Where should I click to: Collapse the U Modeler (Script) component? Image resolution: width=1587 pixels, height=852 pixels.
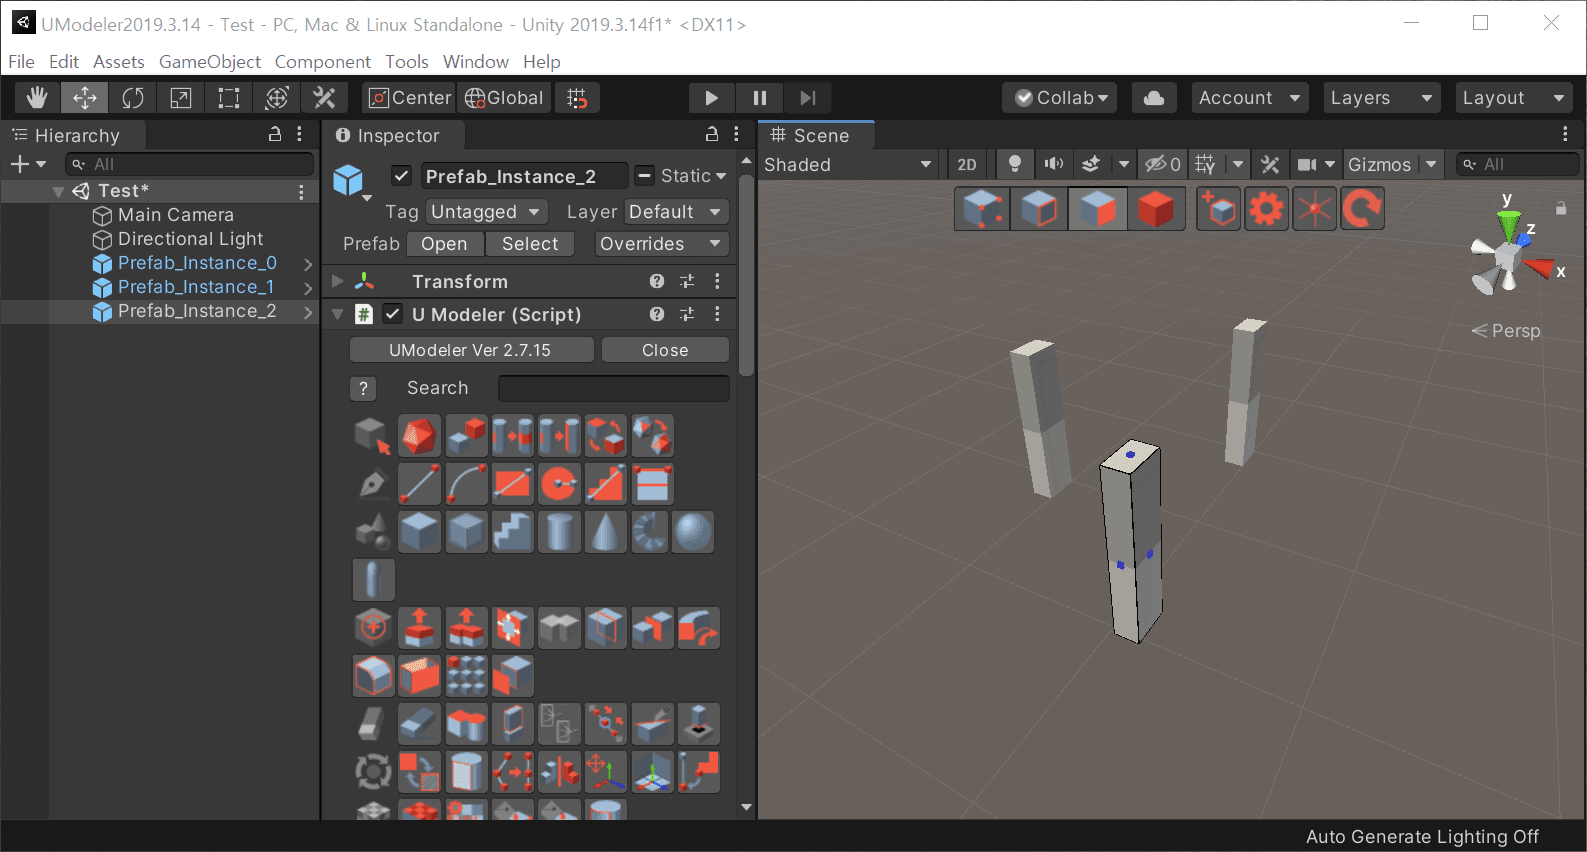[x=338, y=314]
